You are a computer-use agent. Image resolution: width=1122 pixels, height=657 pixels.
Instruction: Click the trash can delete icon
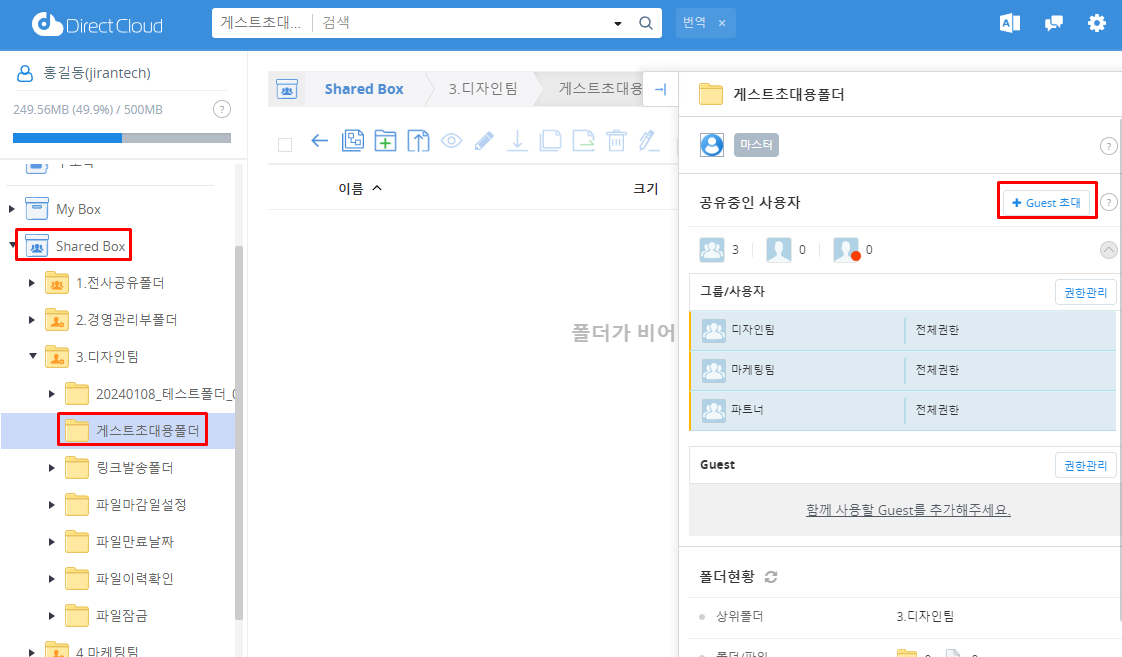coord(616,141)
